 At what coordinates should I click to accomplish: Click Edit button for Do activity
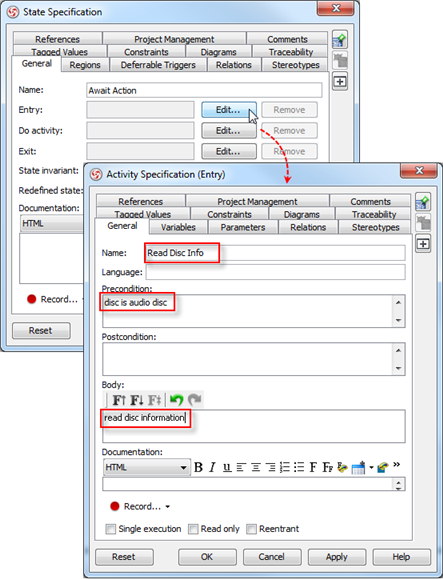pos(229,130)
